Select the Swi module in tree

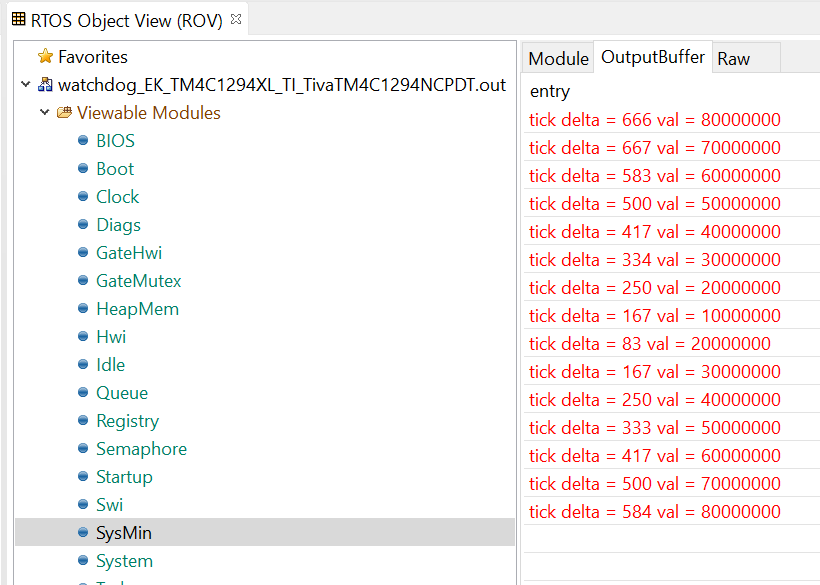pyautogui.click(x=109, y=505)
